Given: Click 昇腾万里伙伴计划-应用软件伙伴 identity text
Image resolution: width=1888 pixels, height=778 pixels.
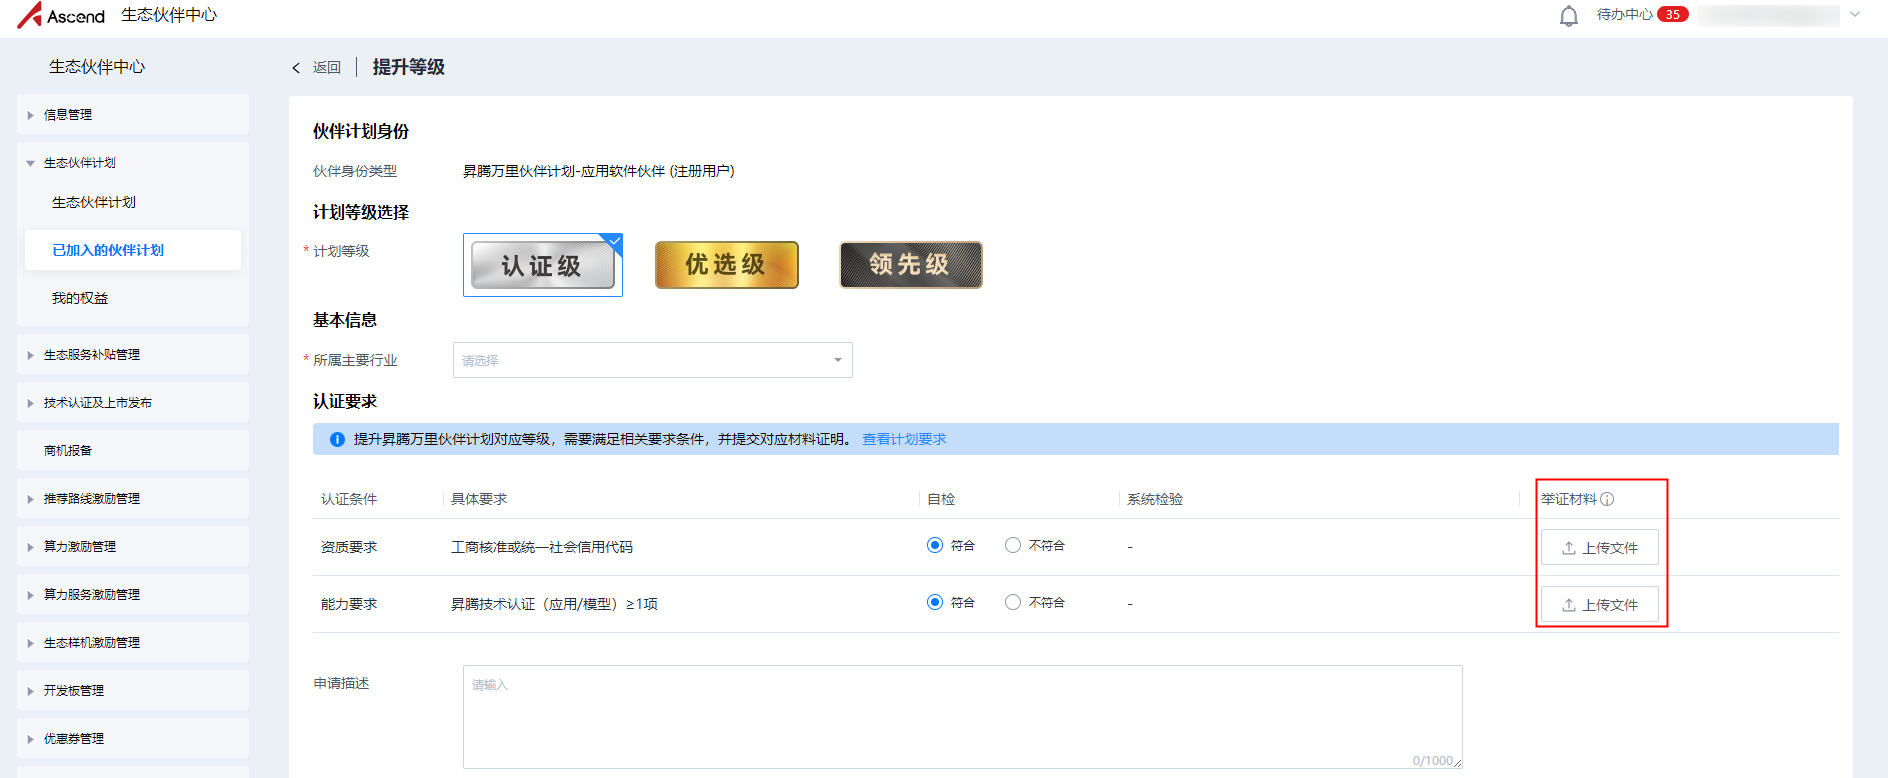Looking at the screenshot, I should [598, 171].
